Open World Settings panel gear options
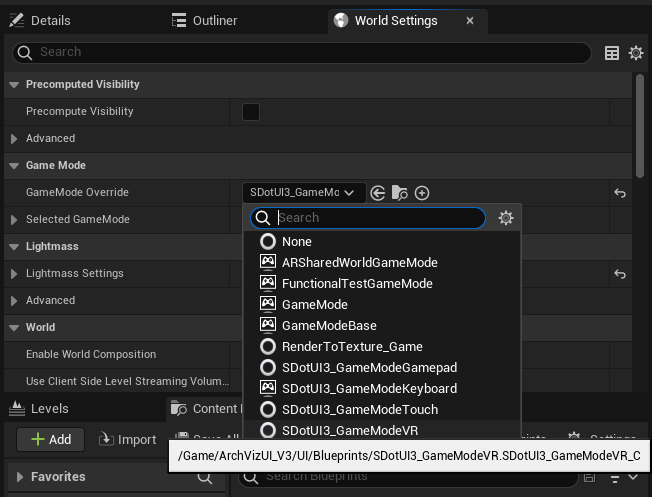Viewport: 652px width, 497px height. pyautogui.click(x=636, y=53)
